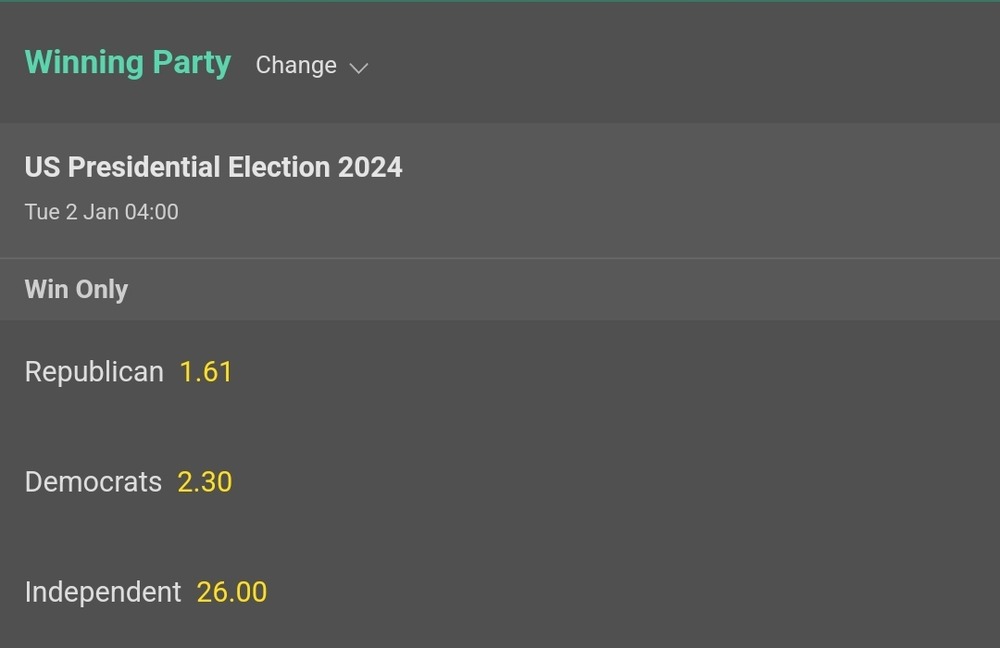Open the Change market dropdown
Screen dimensions: 1000x648
pyautogui.click(x=296, y=65)
